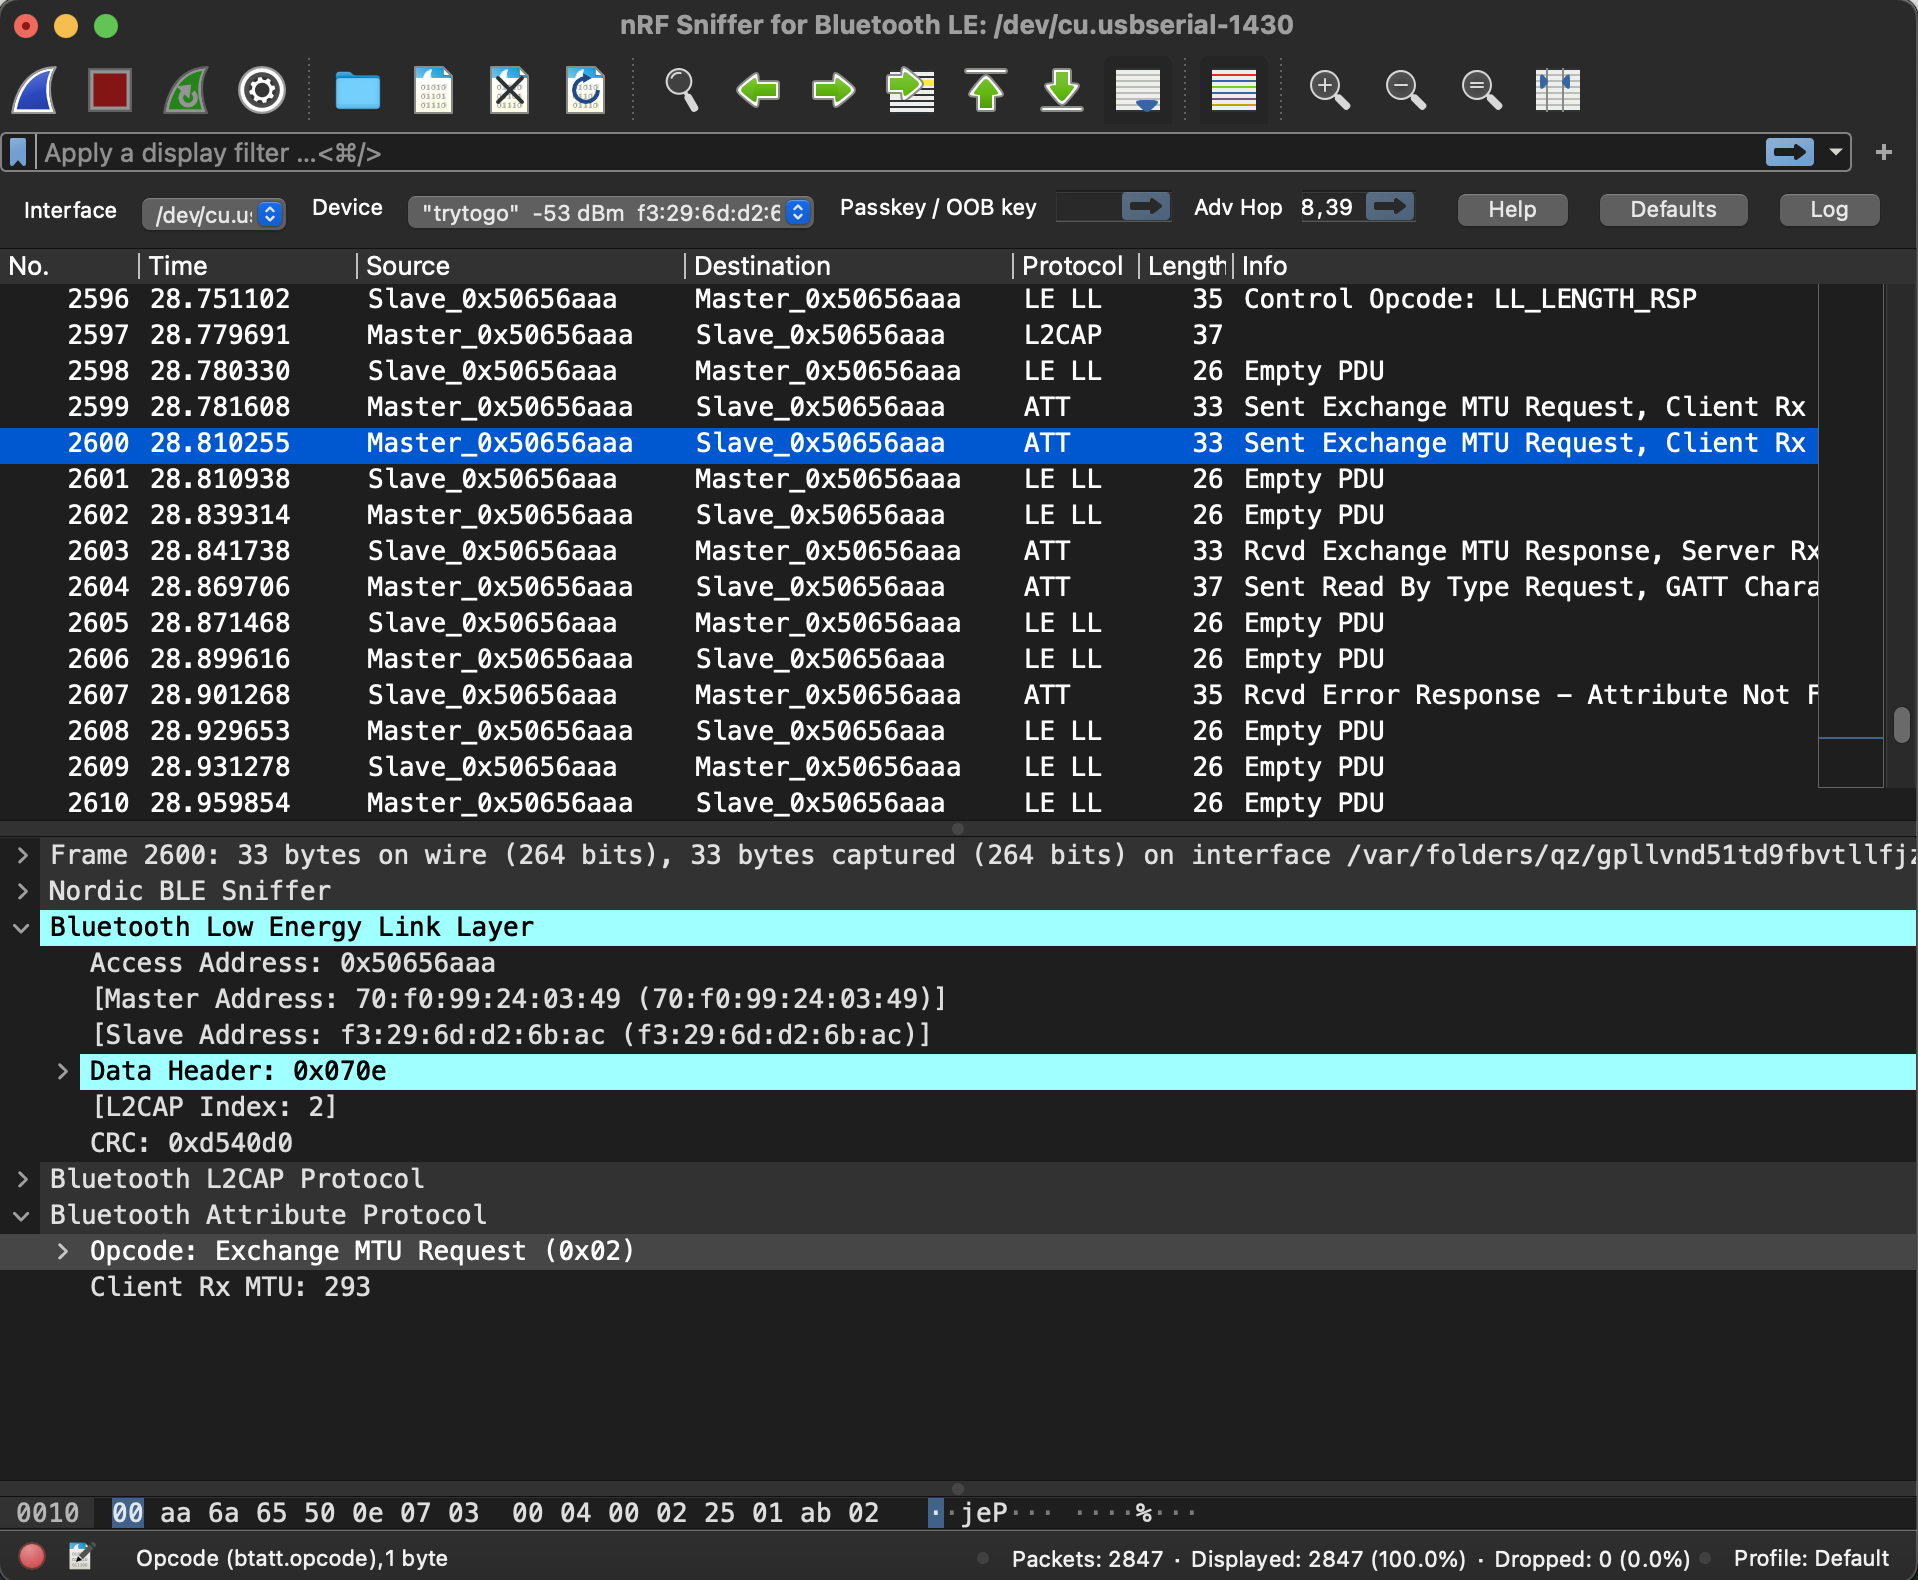Screen dimensions: 1918x1580
Task: Reset text to normal size
Action: click(x=1481, y=90)
